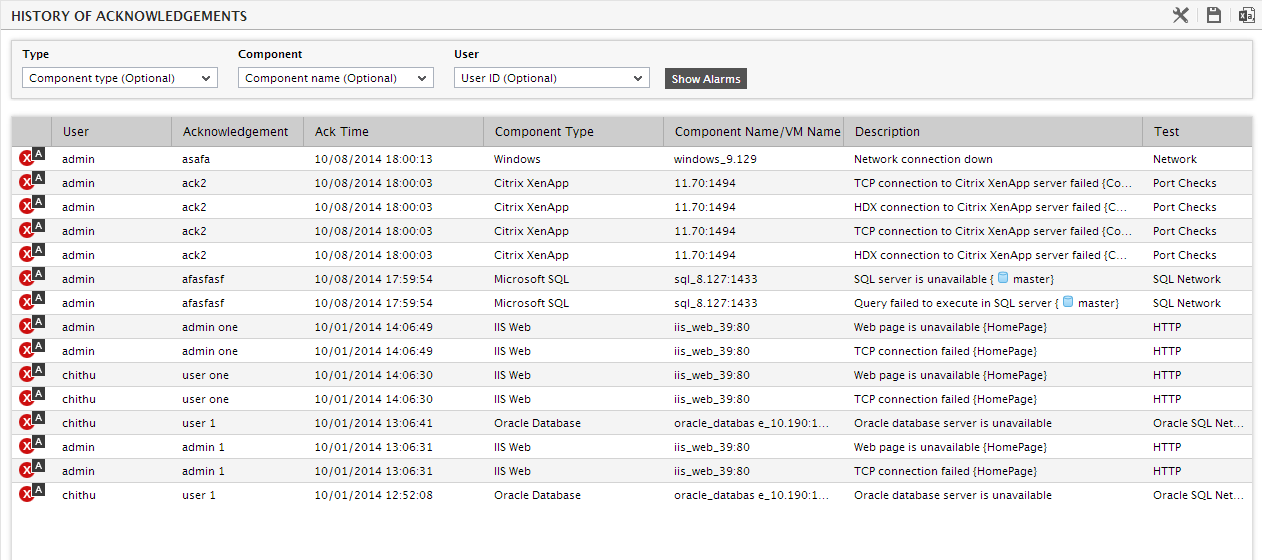Image resolution: width=1262 pixels, height=560 pixels.
Task: Click the User column header
Action: [76, 131]
